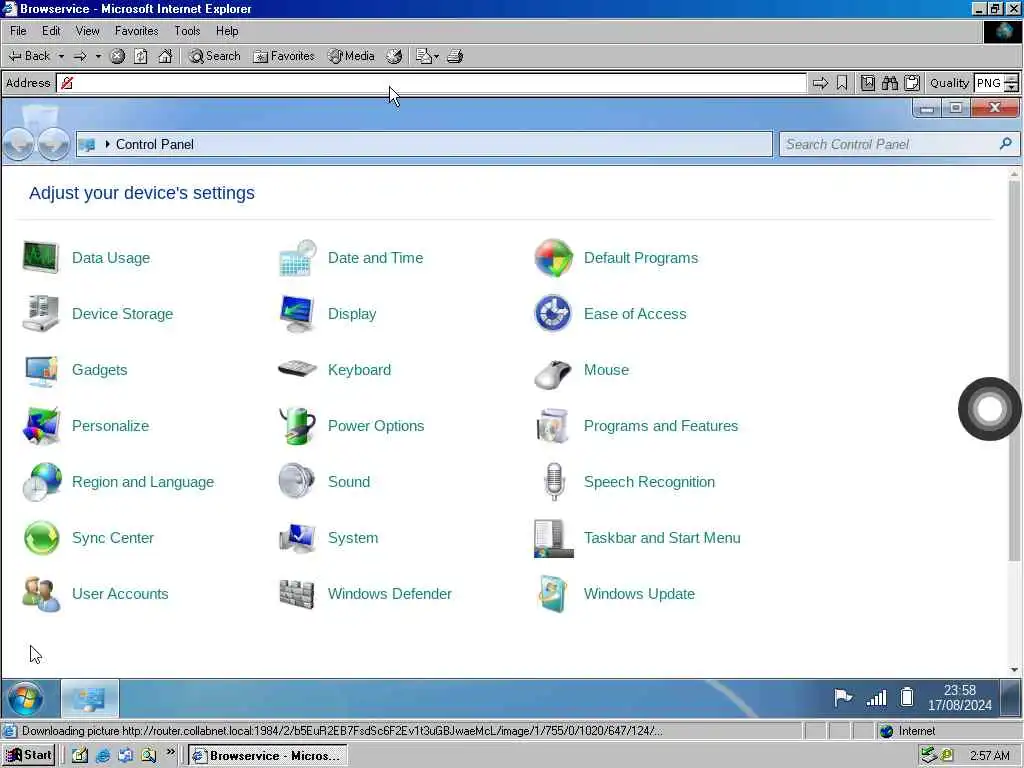Show more Quick Launch items chevron
This screenshot has width=1024, height=768.
(x=170, y=752)
